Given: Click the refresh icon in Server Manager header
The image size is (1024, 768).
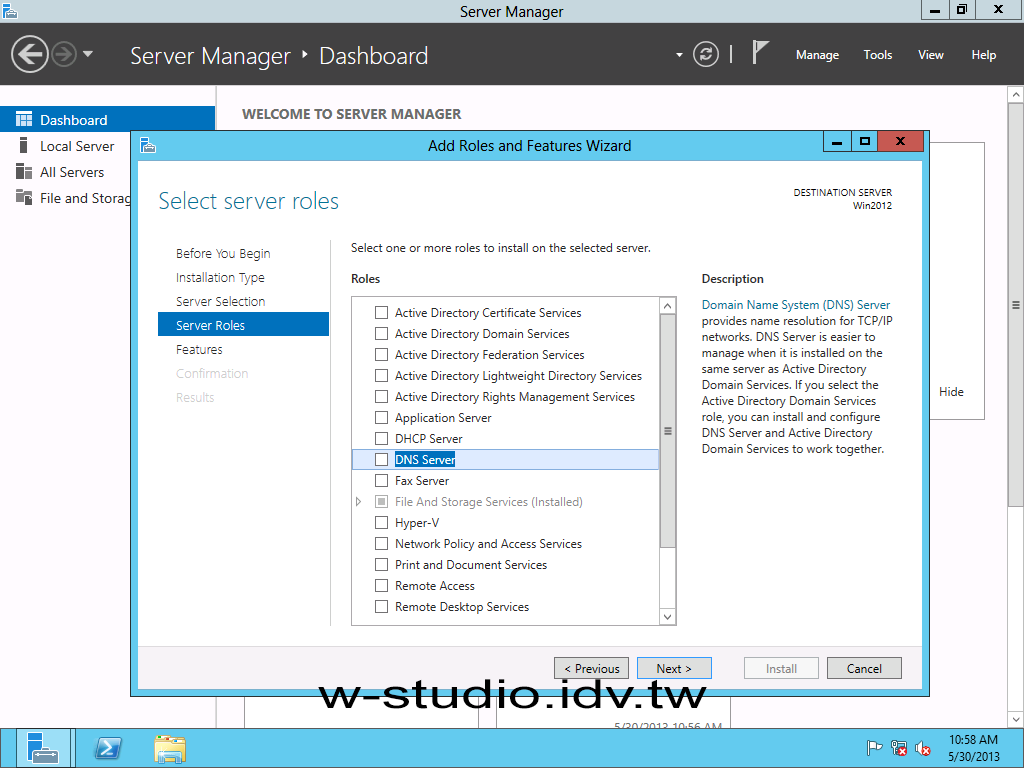Looking at the screenshot, I should [x=705, y=54].
